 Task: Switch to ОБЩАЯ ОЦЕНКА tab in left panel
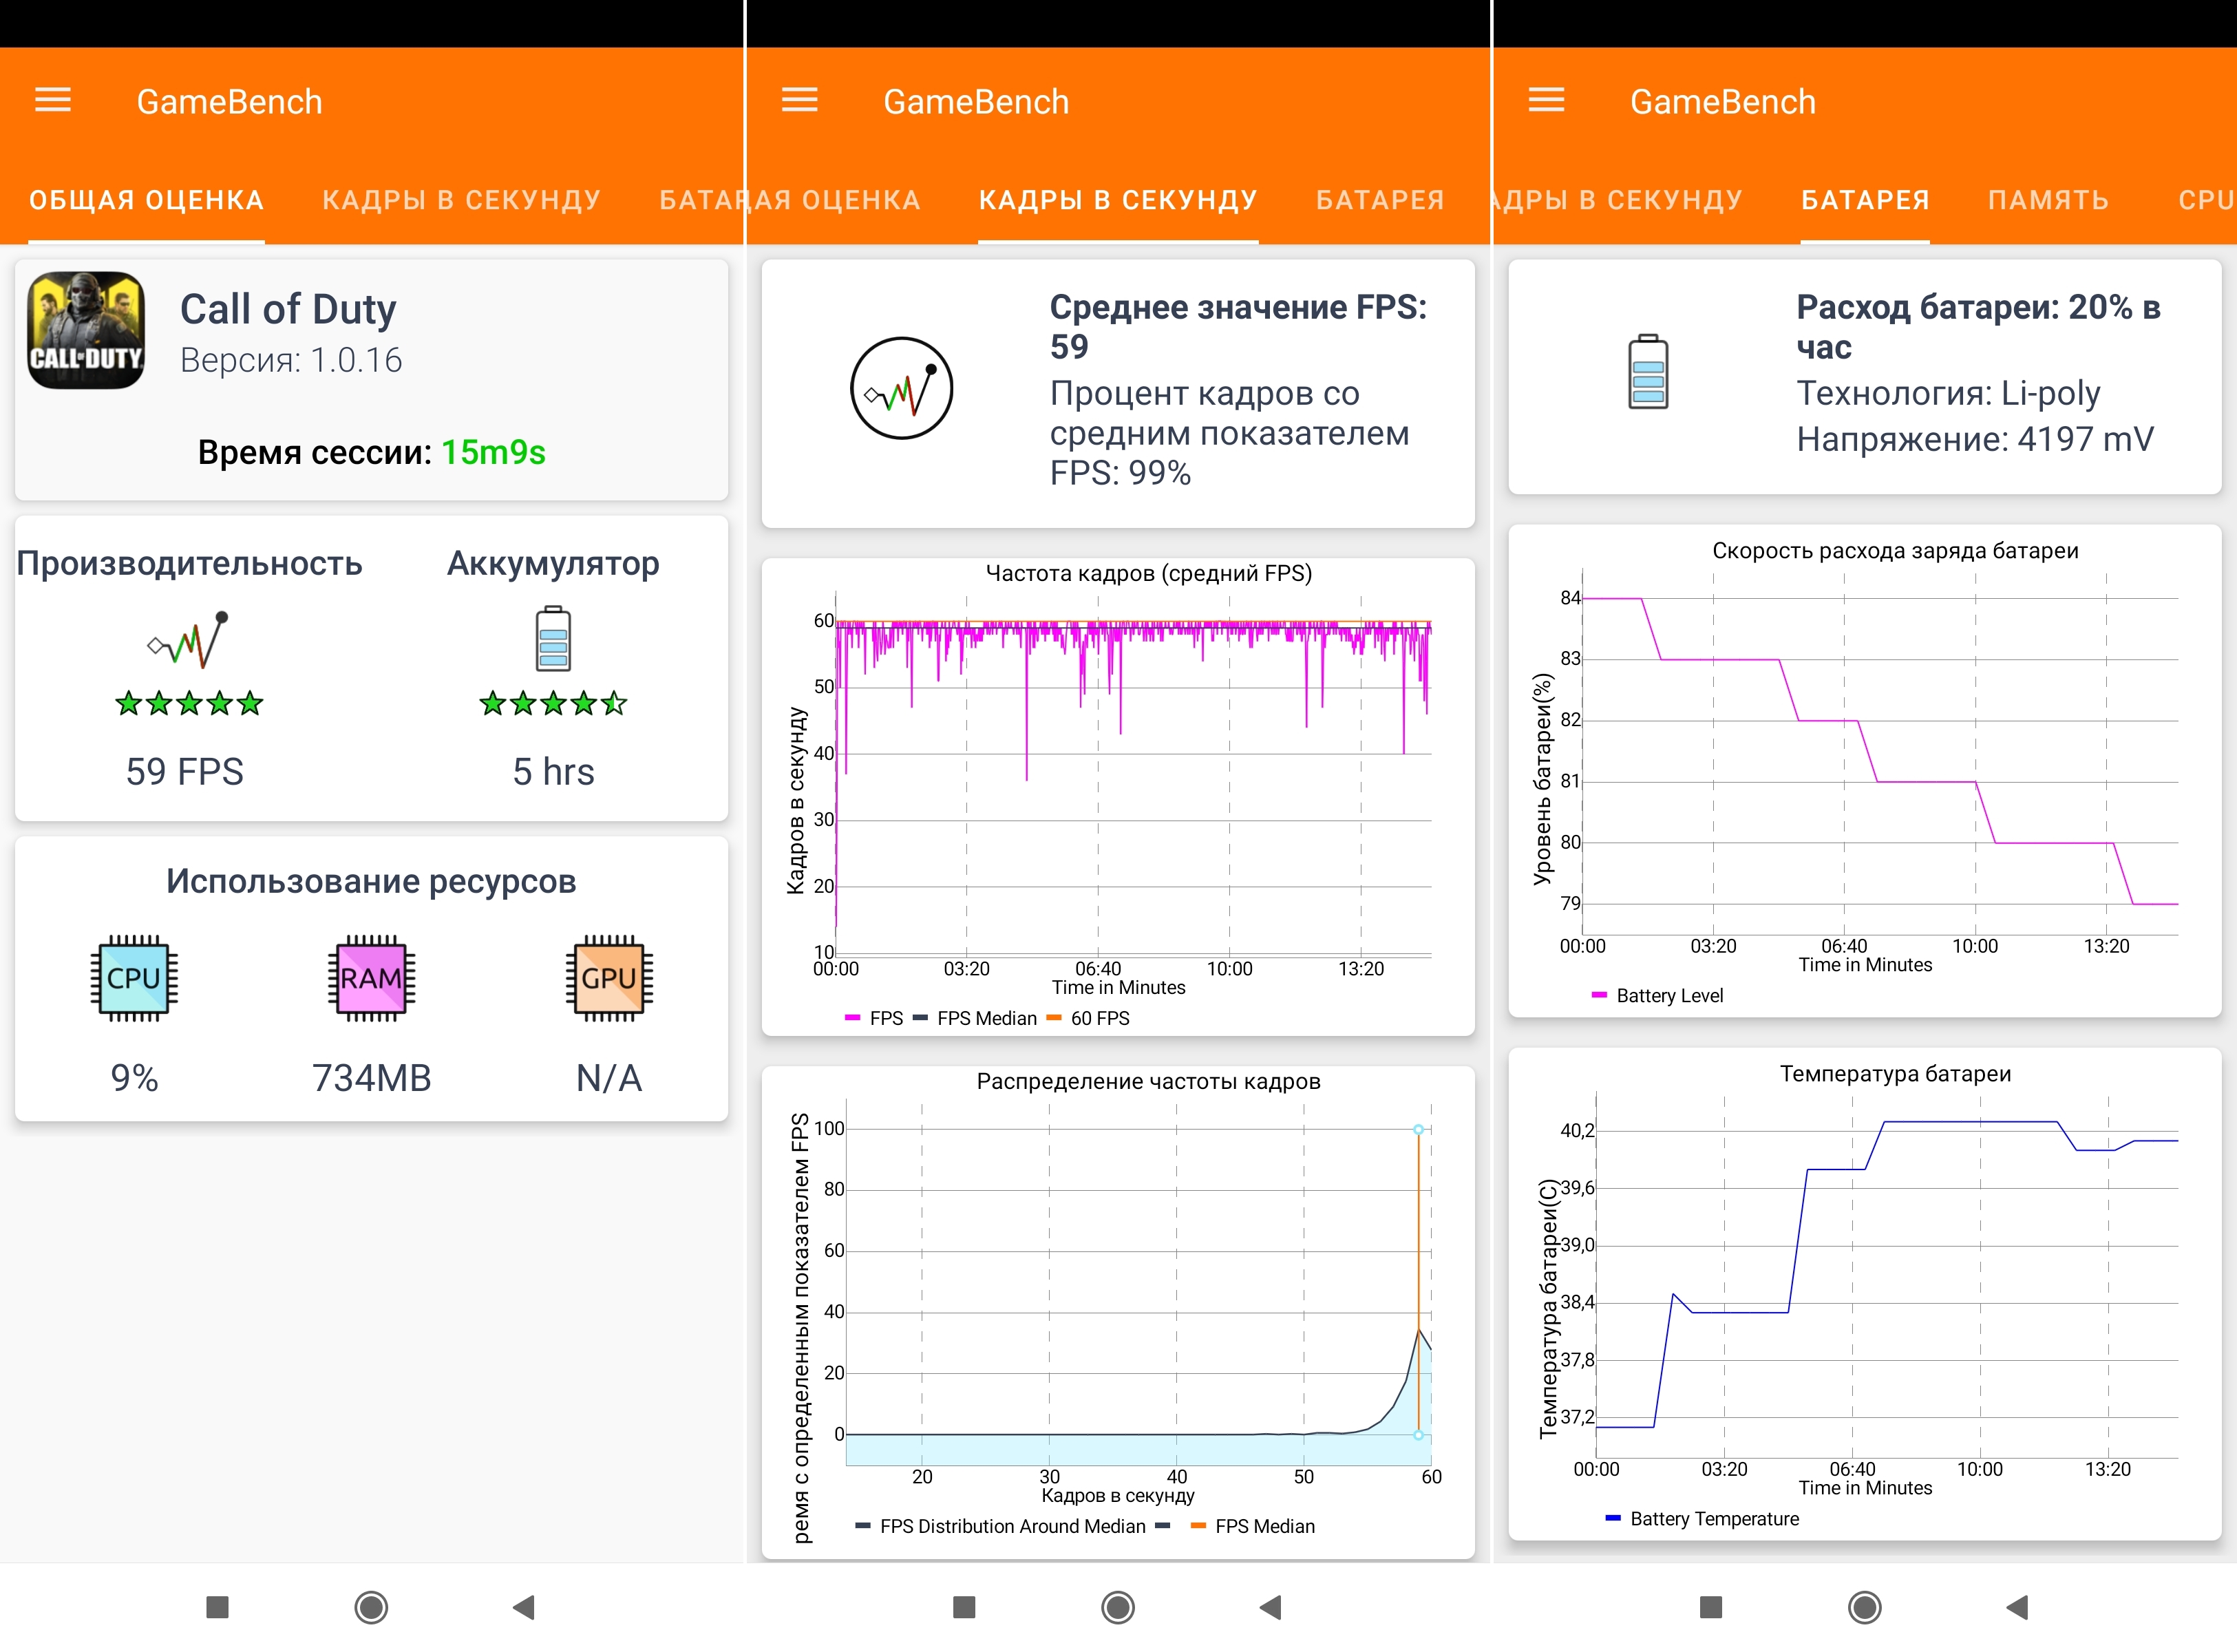[x=146, y=200]
